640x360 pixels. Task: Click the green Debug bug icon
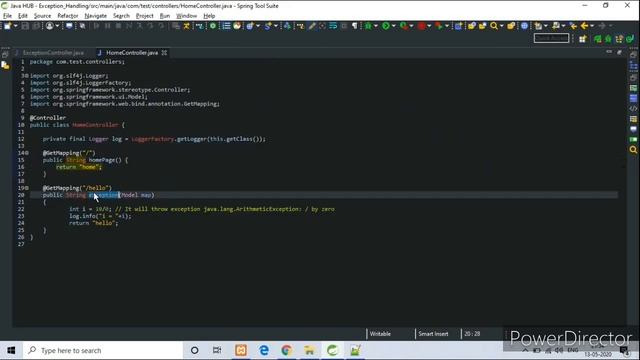(369, 26)
